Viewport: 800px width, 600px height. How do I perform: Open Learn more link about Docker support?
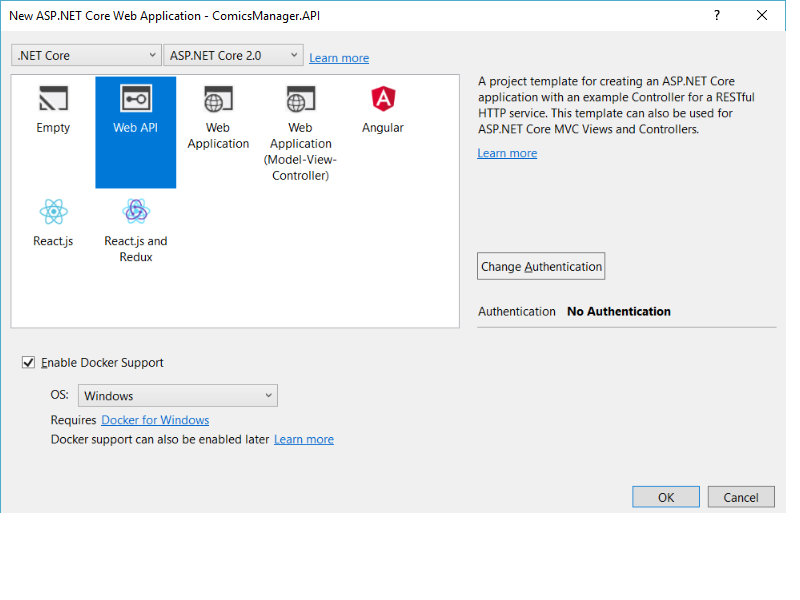point(304,439)
